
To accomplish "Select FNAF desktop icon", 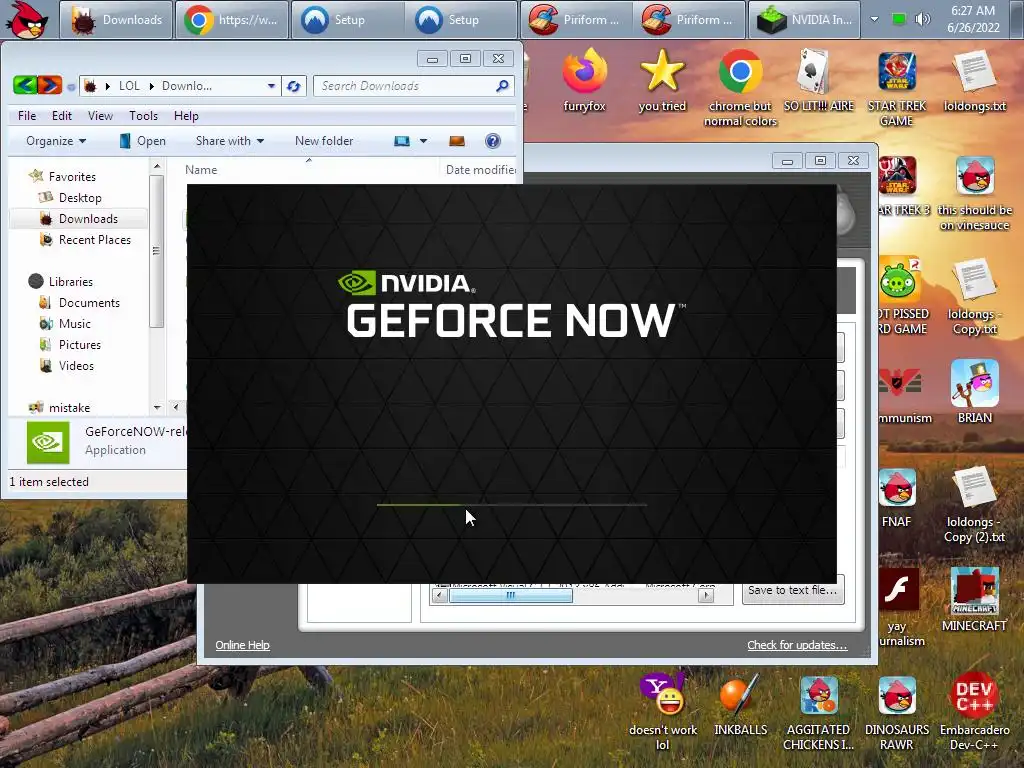I will [897, 498].
